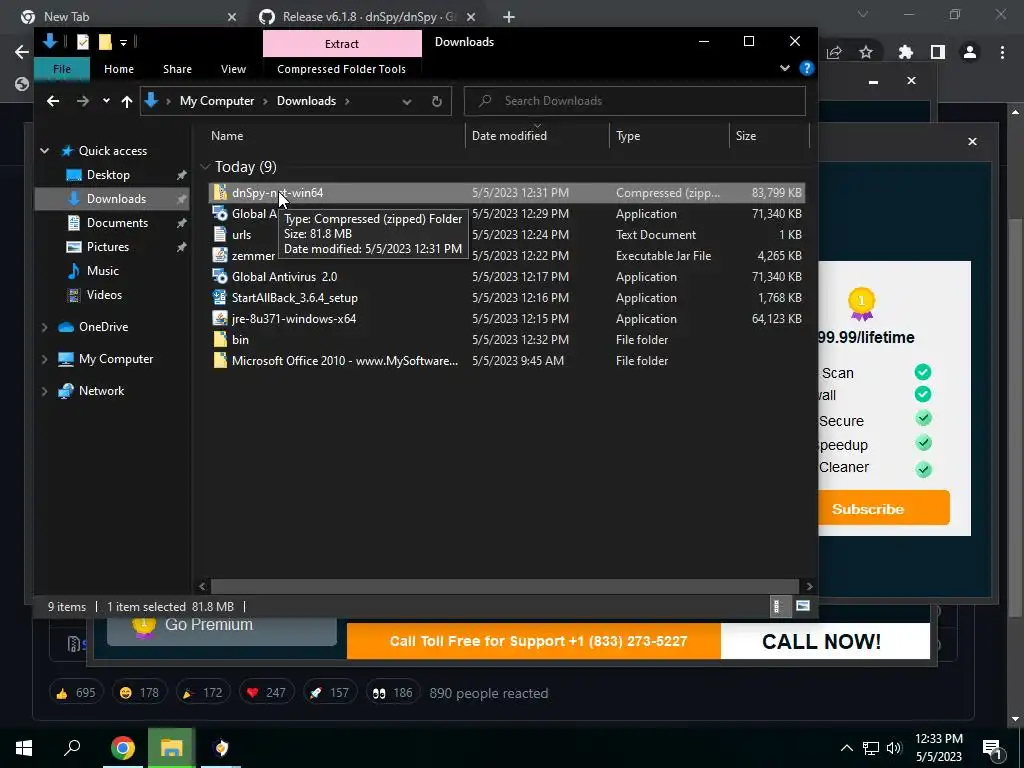Toggle Chrome side panel icon
Viewport: 1024px width, 768px height.
tap(938, 52)
